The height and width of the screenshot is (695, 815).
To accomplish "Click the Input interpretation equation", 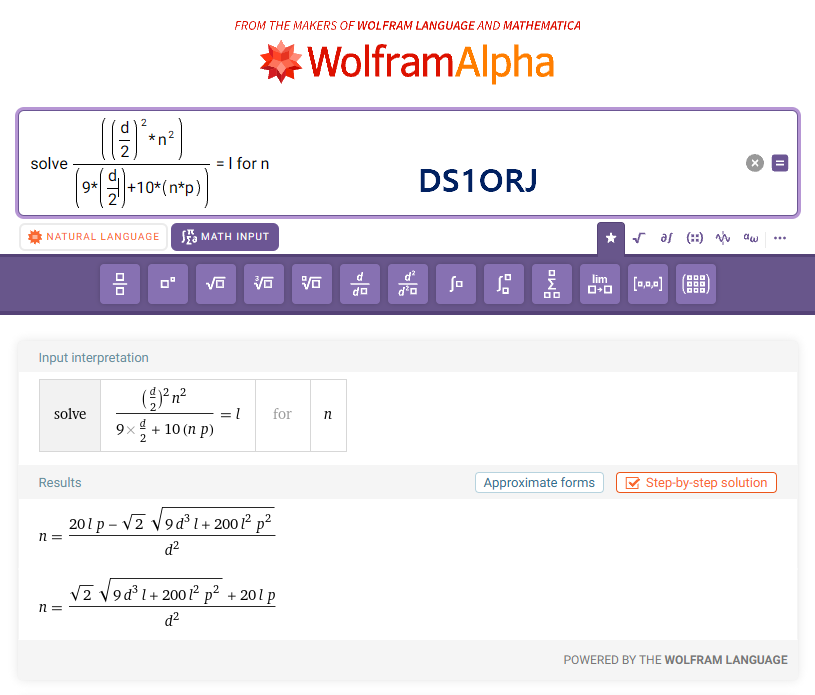I will 178,415.
